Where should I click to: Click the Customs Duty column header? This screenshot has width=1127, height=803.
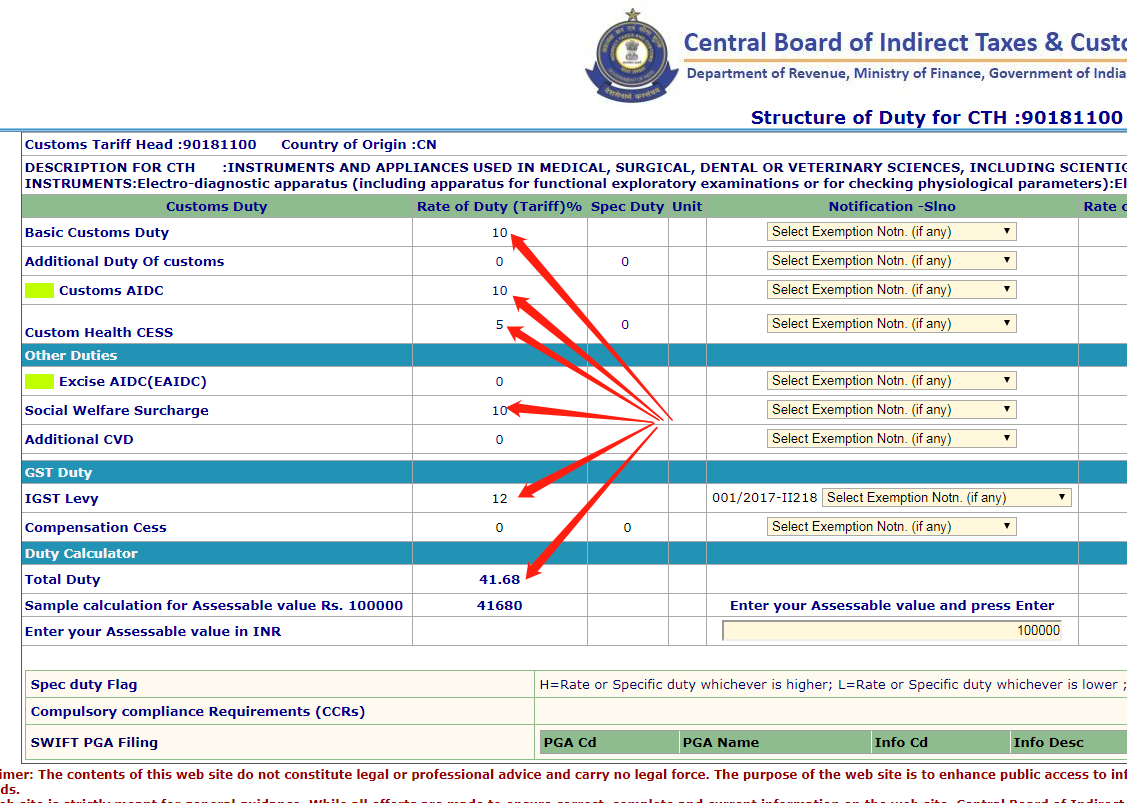pos(216,206)
